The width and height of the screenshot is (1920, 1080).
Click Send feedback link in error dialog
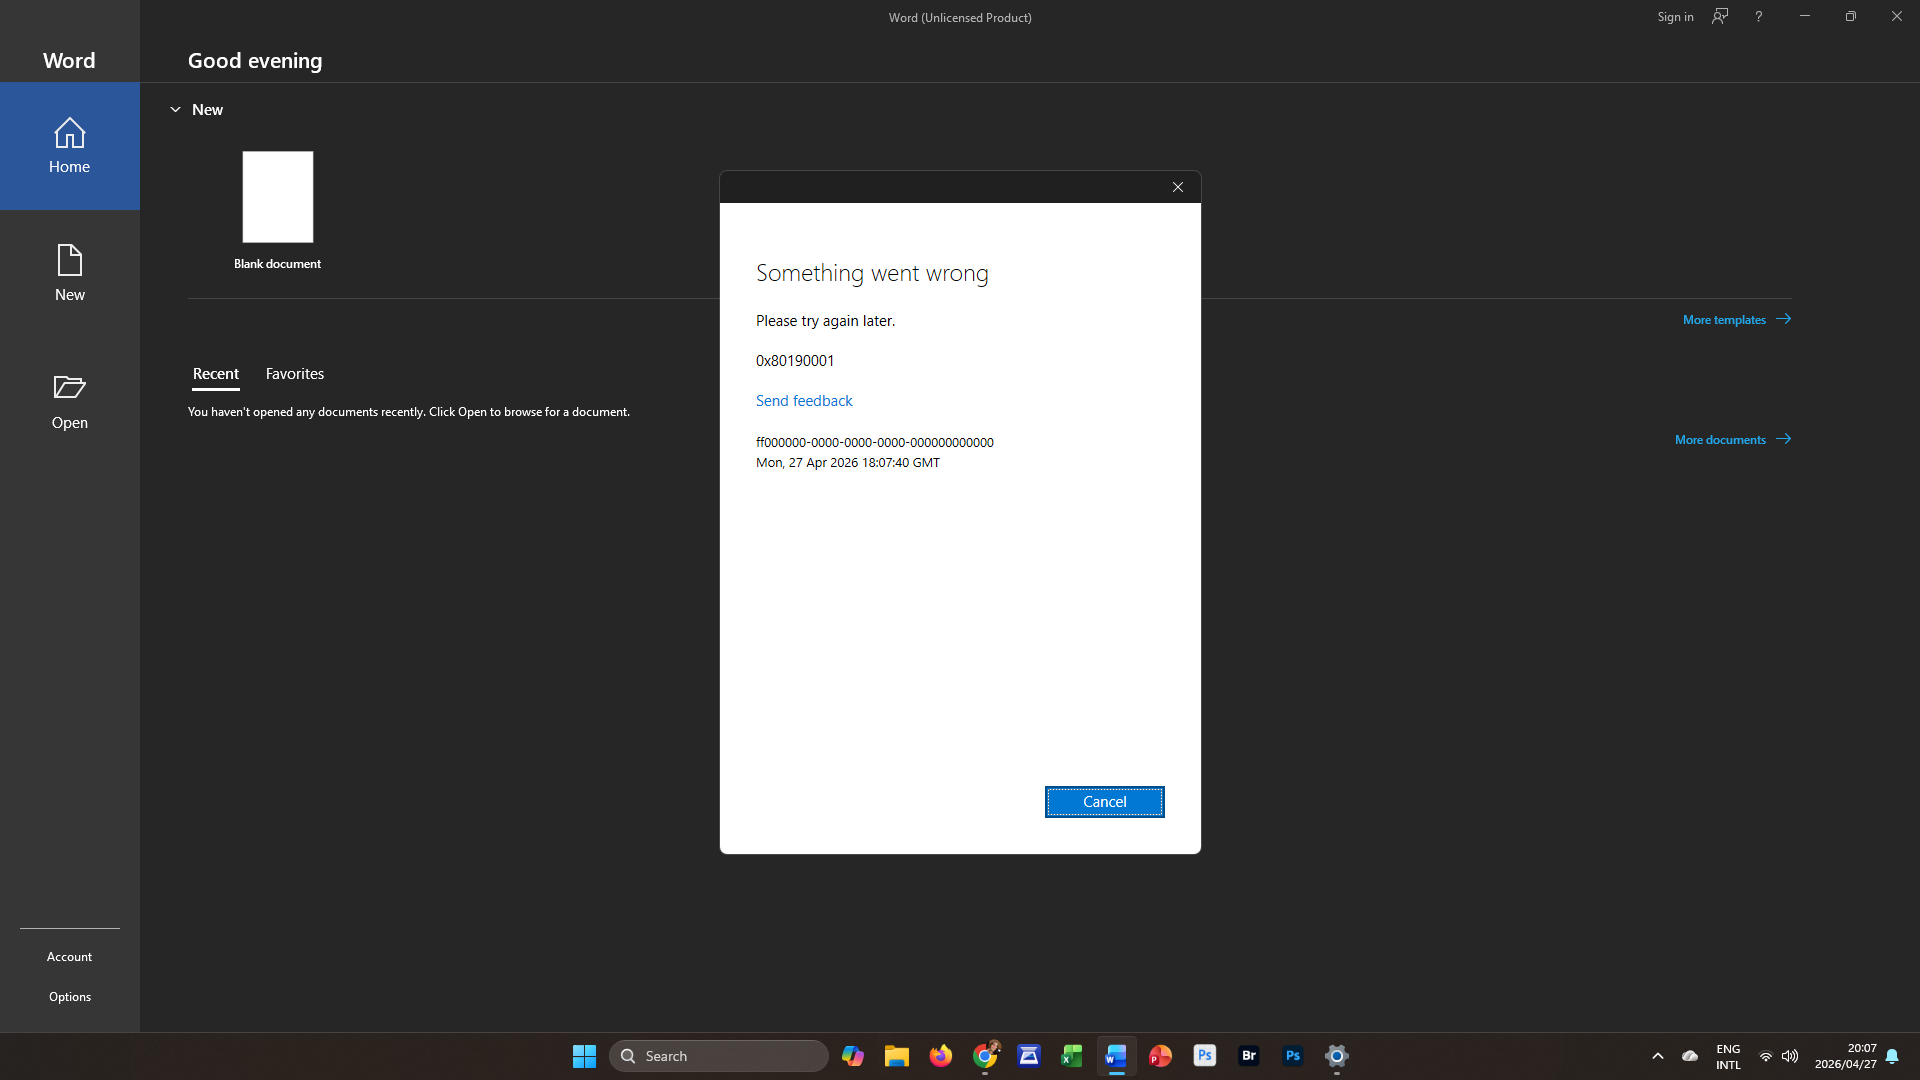(804, 401)
